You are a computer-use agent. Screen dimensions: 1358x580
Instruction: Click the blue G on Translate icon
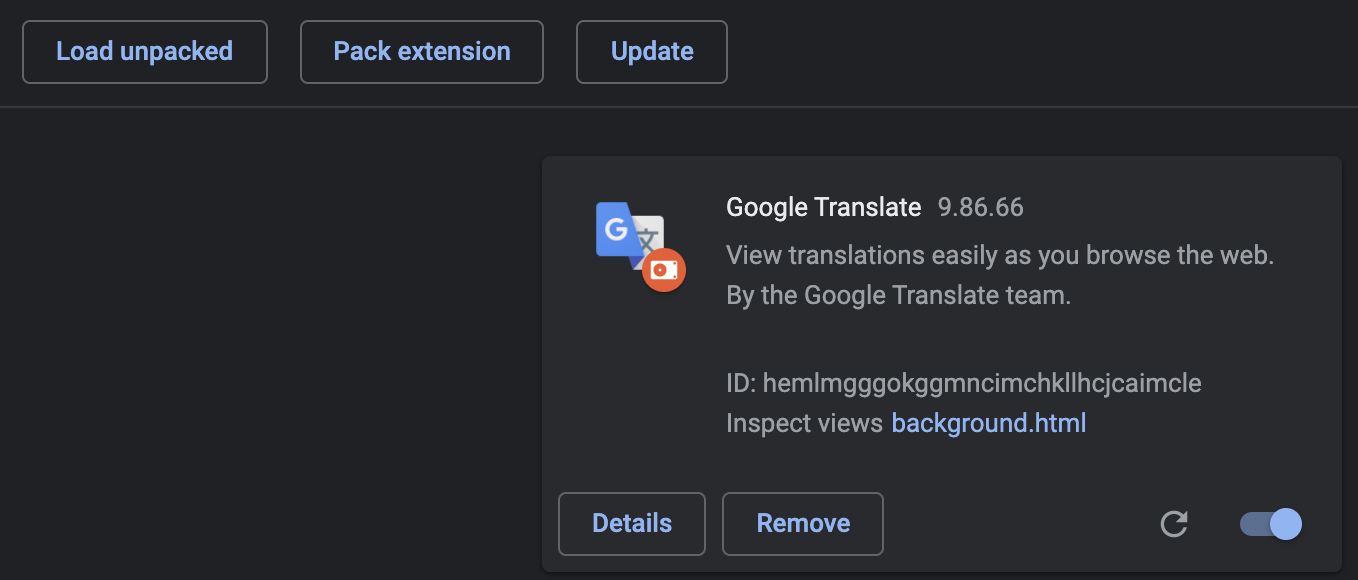pos(616,229)
